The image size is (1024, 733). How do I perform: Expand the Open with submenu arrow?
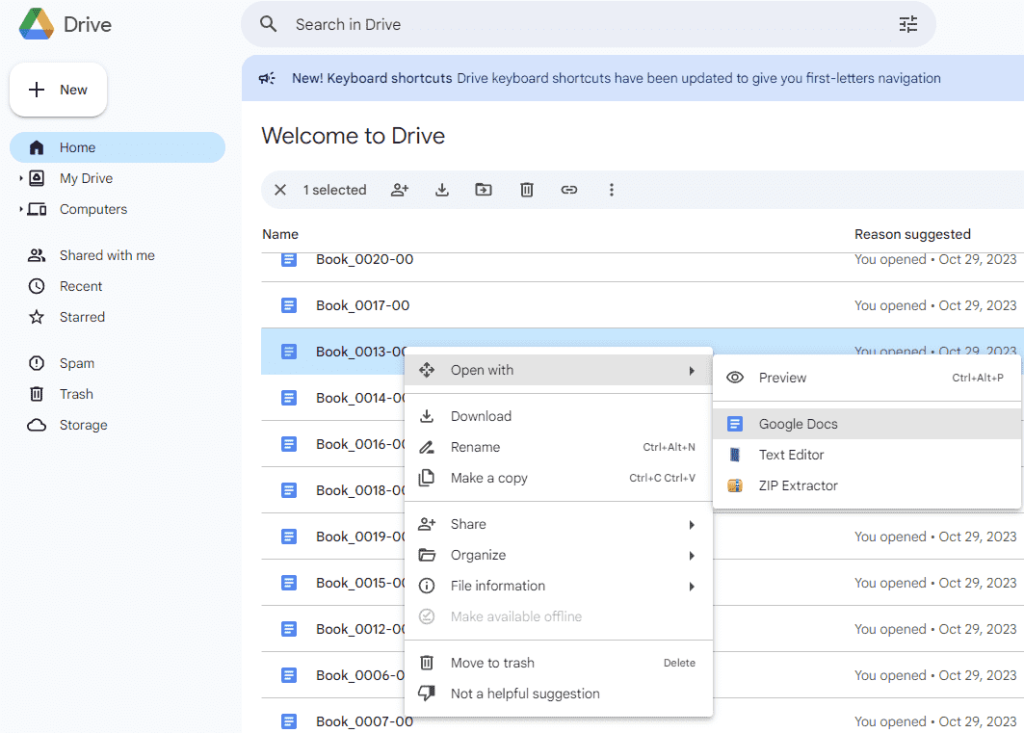coord(692,371)
